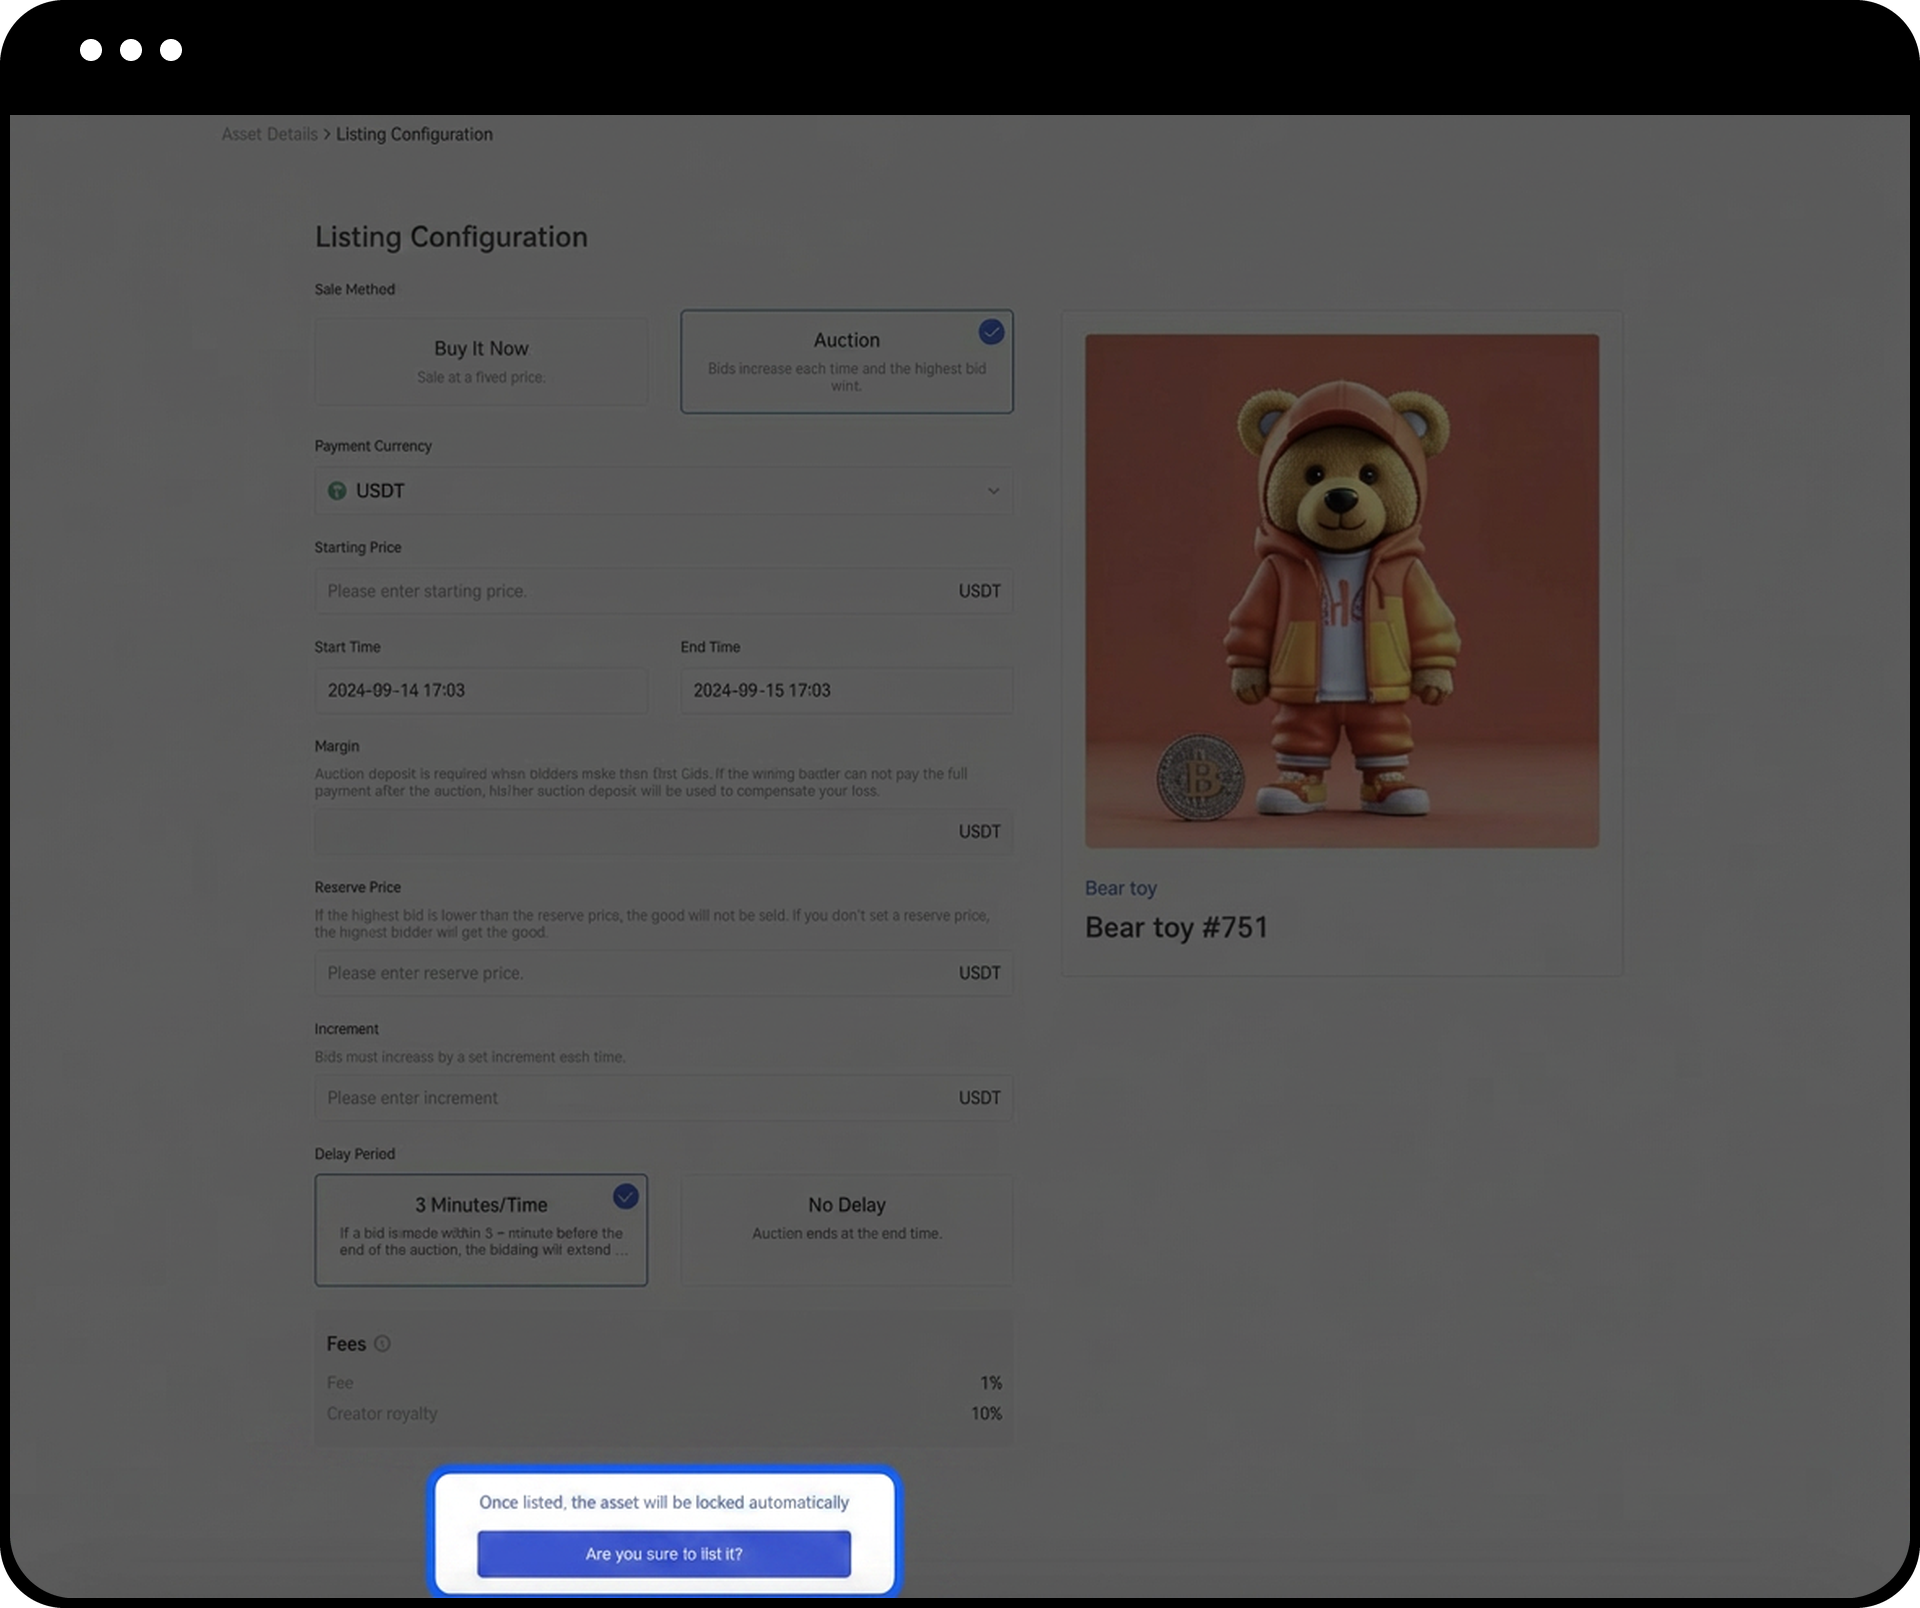Expand currency list using chevron arrow

(993, 491)
